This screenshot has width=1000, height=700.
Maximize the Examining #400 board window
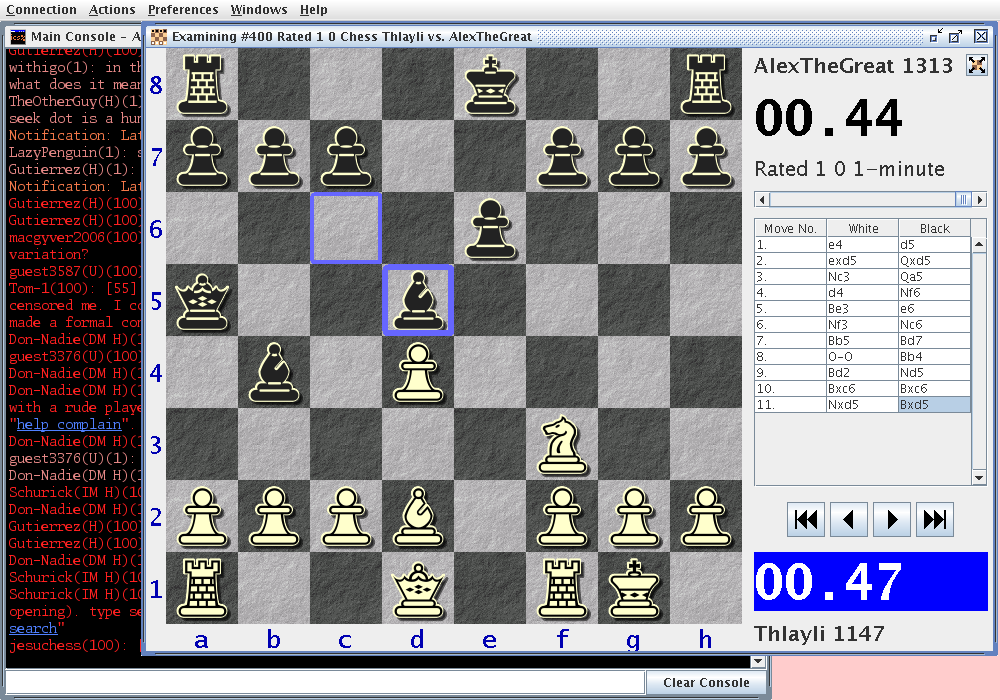[957, 37]
